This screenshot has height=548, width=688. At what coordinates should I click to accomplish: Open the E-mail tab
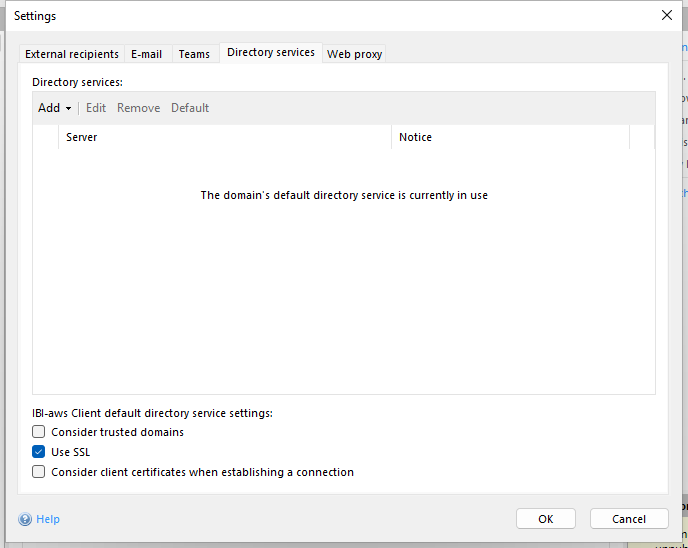pyautogui.click(x=146, y=54)
